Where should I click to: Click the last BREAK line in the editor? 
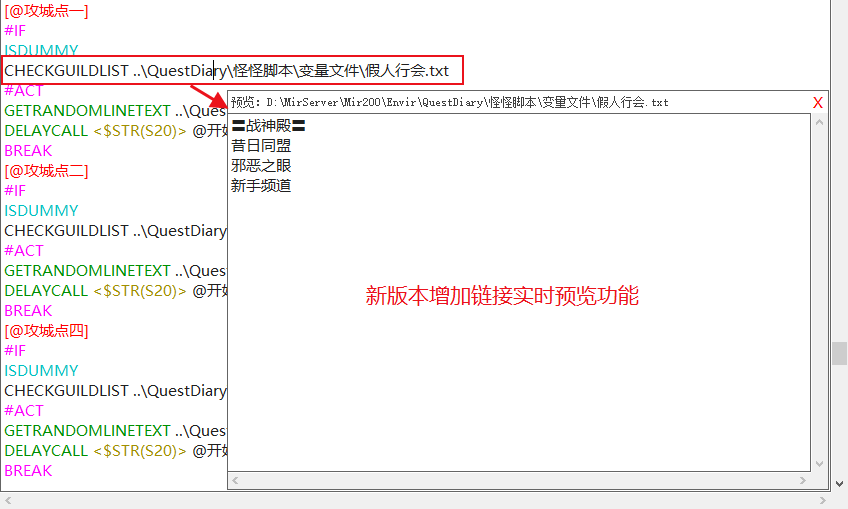(x=28, y=471)
